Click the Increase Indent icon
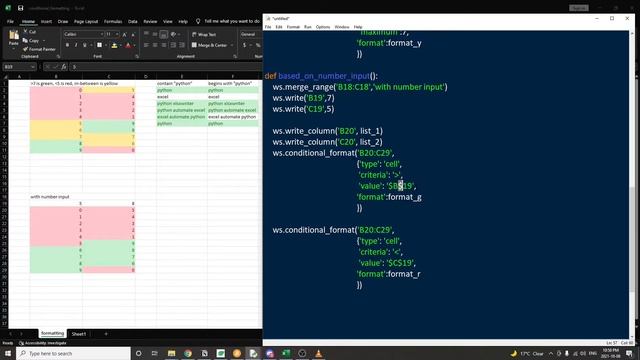 click(182, 45)
